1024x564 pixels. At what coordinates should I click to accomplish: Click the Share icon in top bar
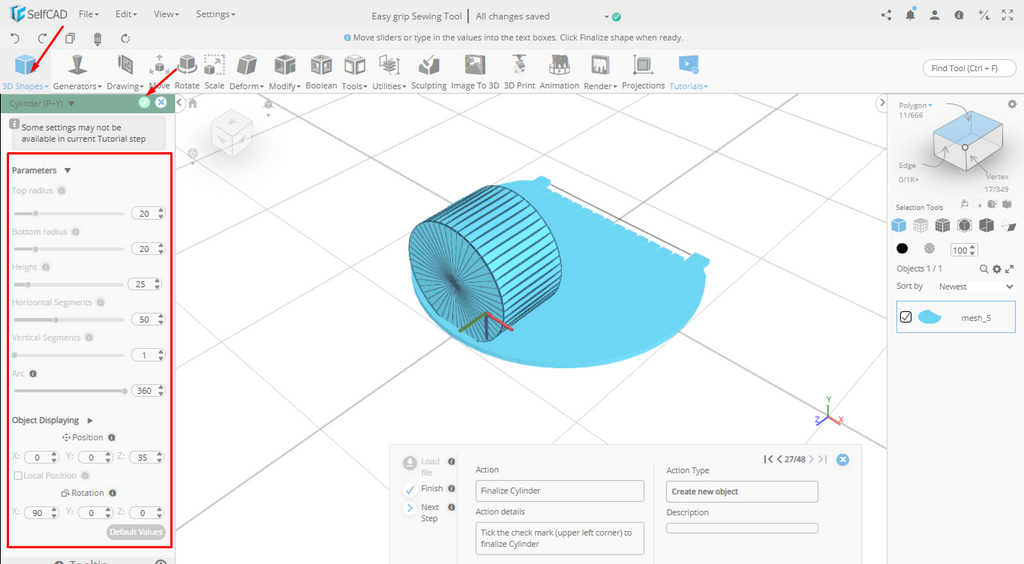click(x=886, y=15)
